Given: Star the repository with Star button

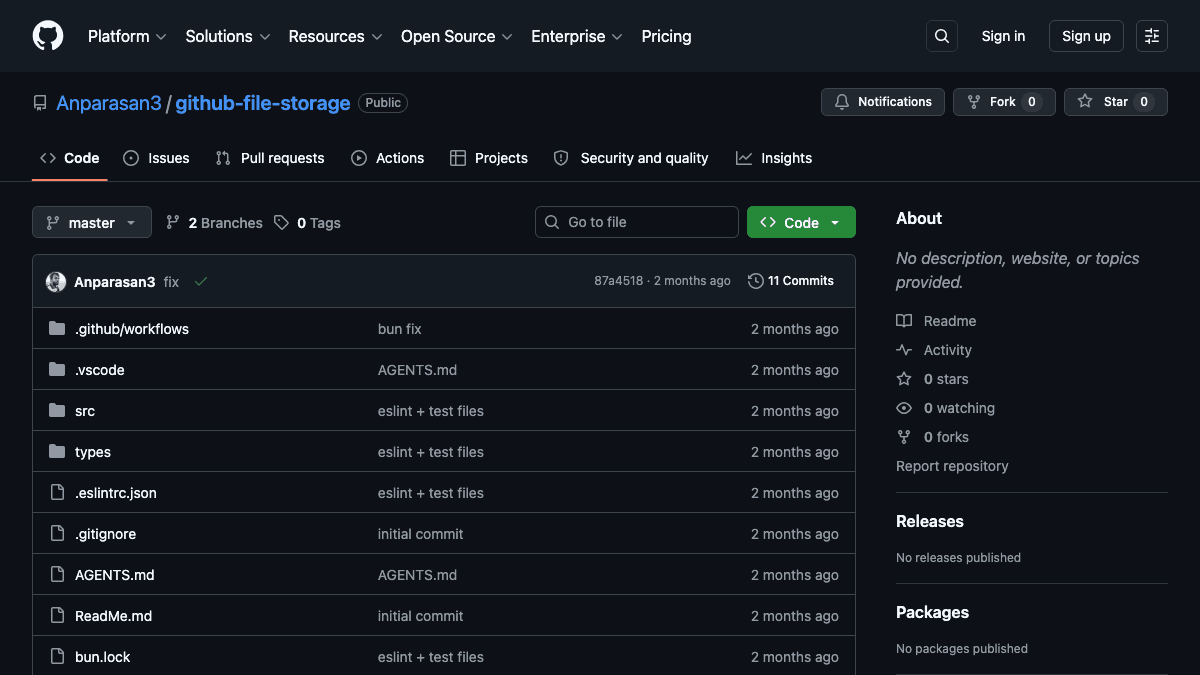Looking at the screenshot, I should (x=1116, y=102).
